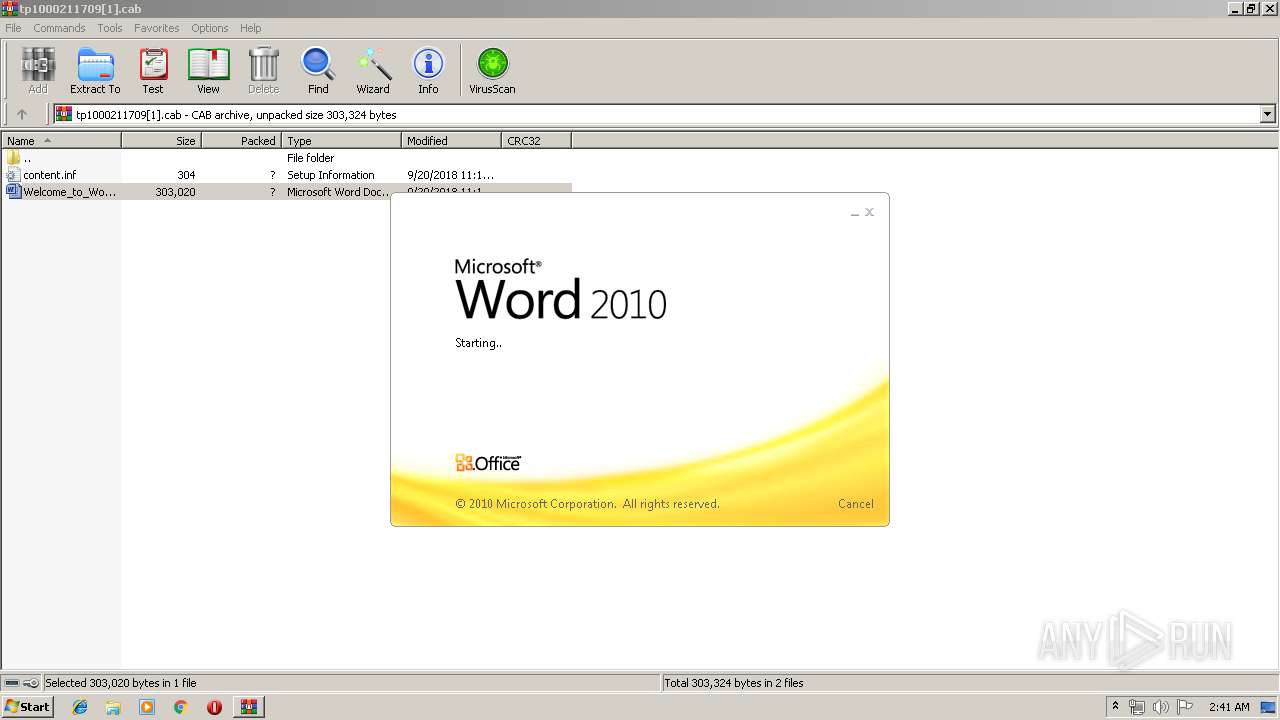
Task: Click the archive path field
Action: [x=657, y=114]
